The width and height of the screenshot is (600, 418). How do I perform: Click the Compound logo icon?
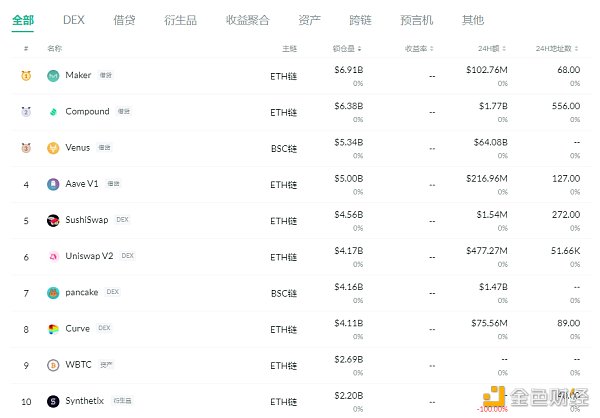tap(53, 112)
